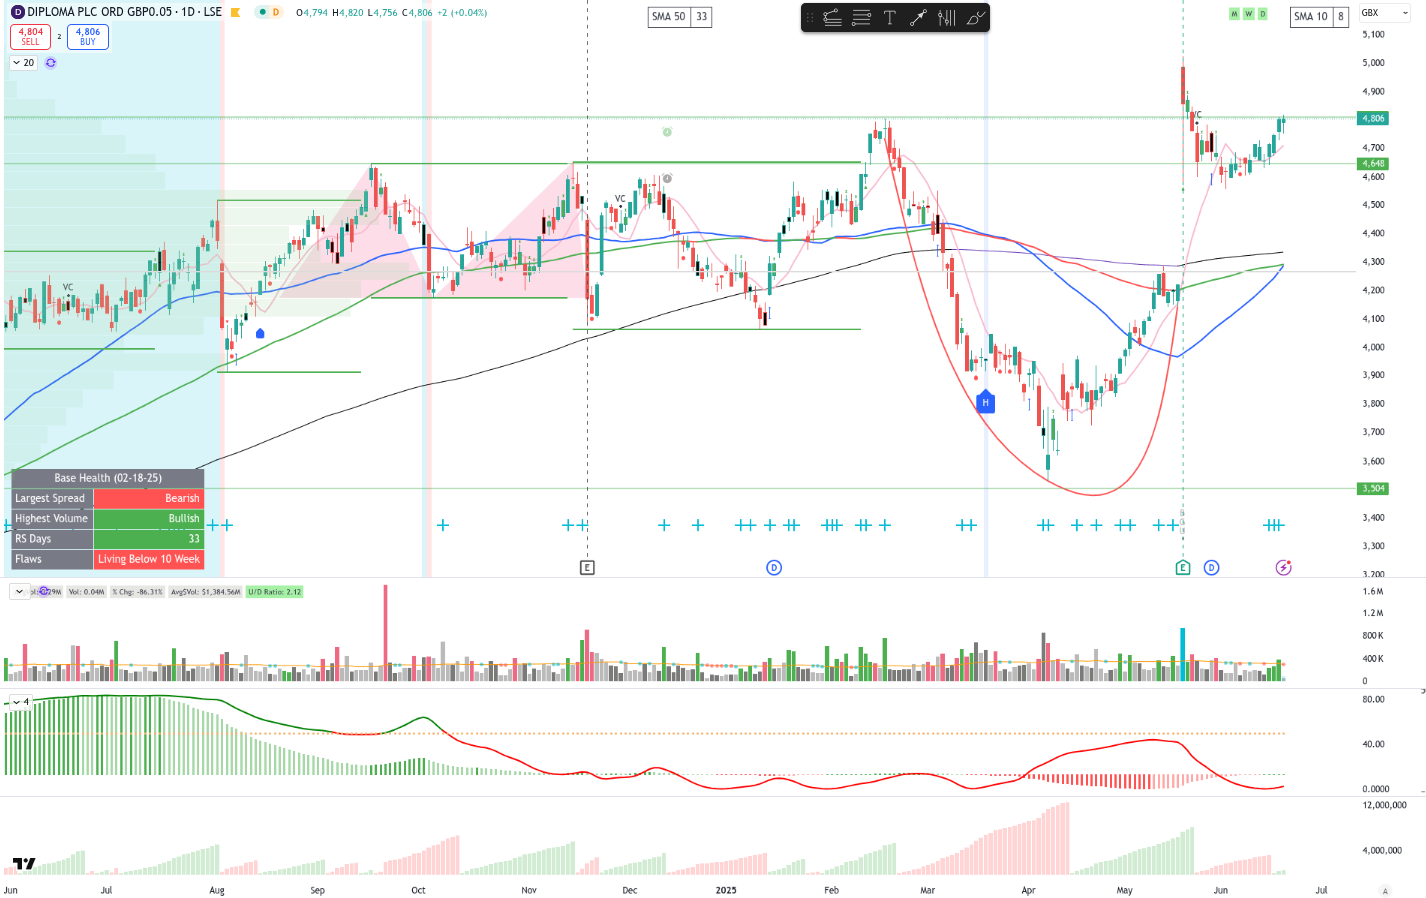
Task: Select the Text tool in drawing toolbar
Action: [x=890, y=18]
